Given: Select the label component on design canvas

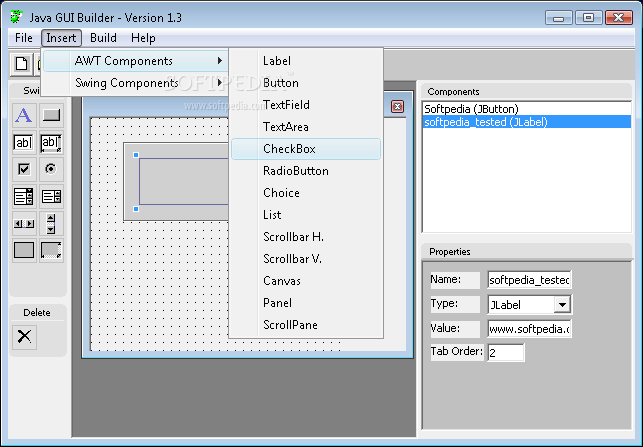Looking at the screenshot, I should click(x=184, y=181).
